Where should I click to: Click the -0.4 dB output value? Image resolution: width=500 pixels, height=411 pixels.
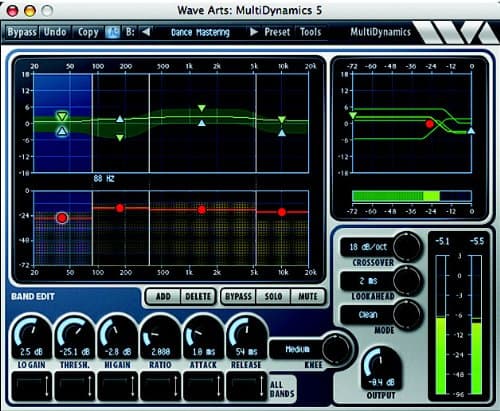381,382
